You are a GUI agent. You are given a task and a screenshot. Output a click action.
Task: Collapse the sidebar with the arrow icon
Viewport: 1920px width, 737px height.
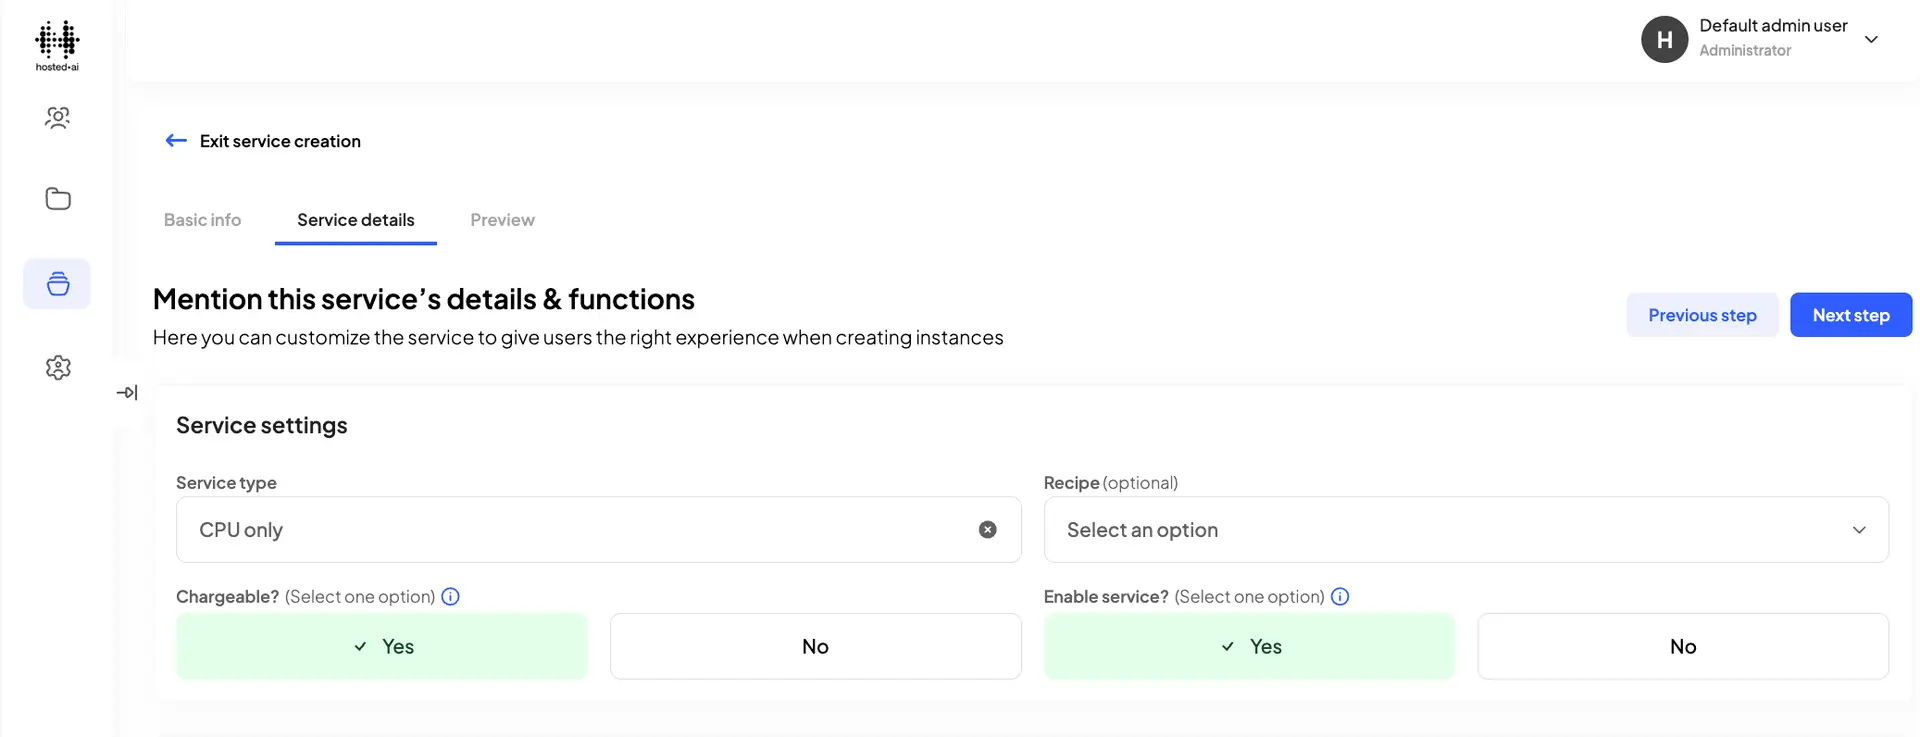coord(127,392)
